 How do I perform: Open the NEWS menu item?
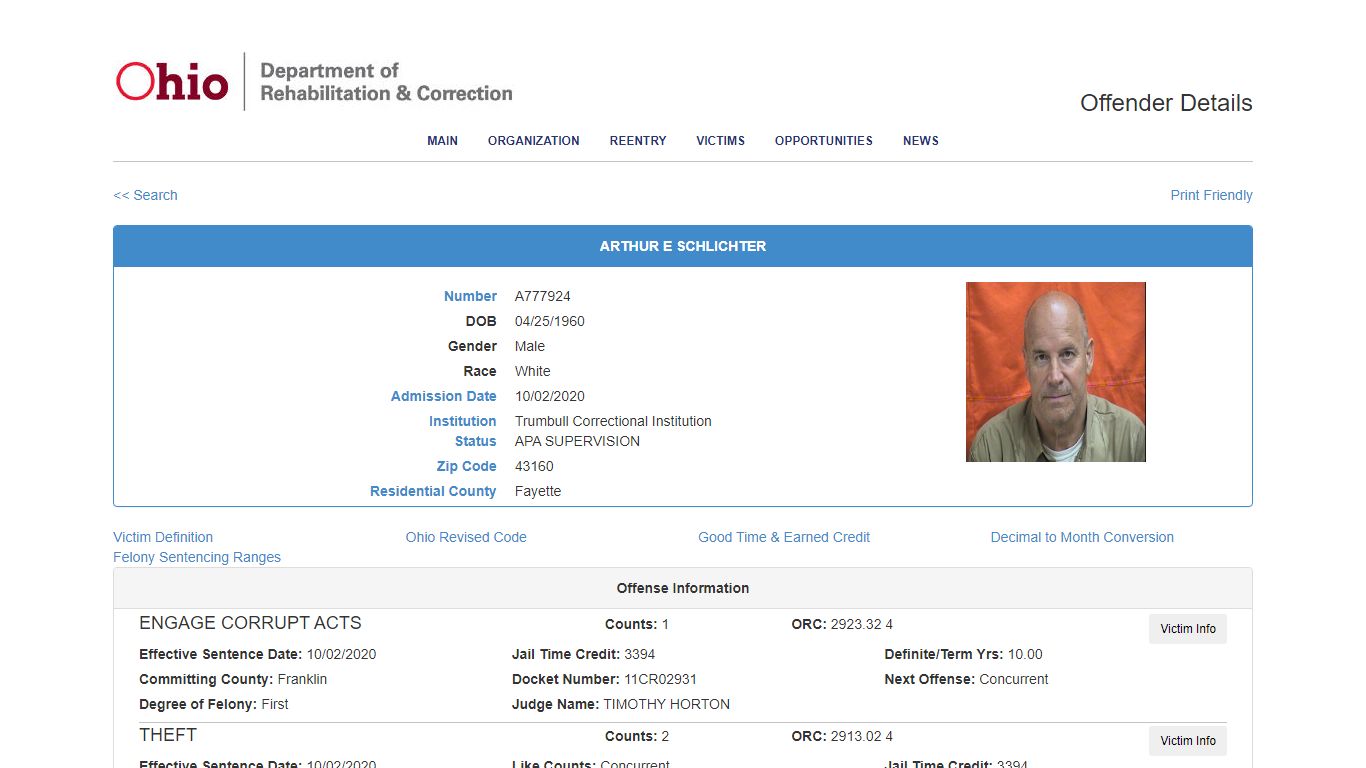pos(920,141)
